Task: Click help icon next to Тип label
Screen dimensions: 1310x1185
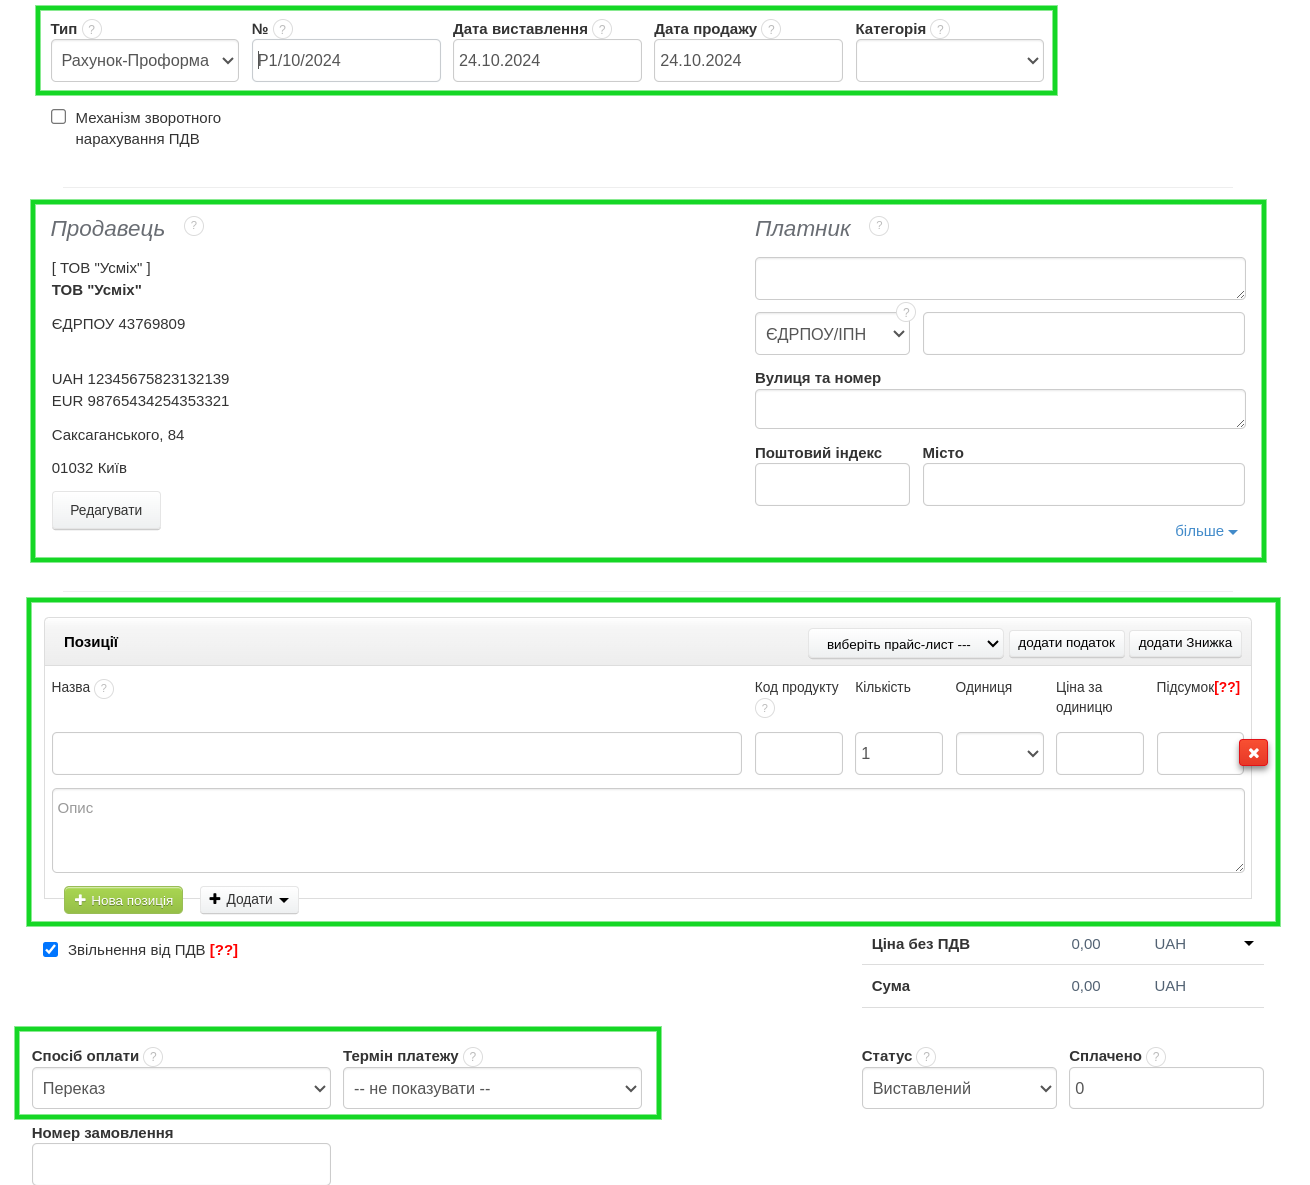Action: click(x=92, y=29)
